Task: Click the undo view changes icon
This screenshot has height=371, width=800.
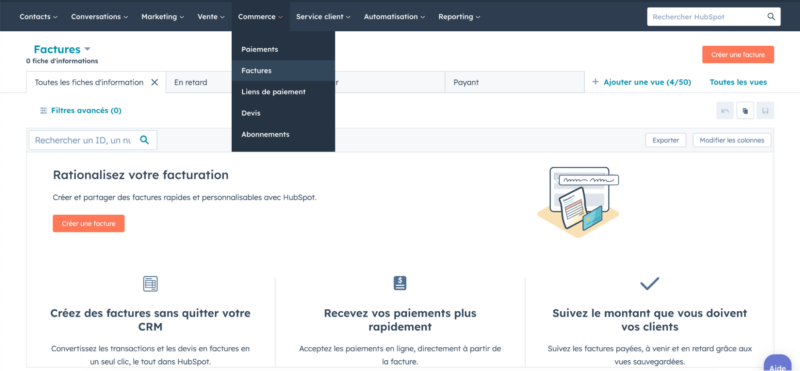Action: (725, 111)
